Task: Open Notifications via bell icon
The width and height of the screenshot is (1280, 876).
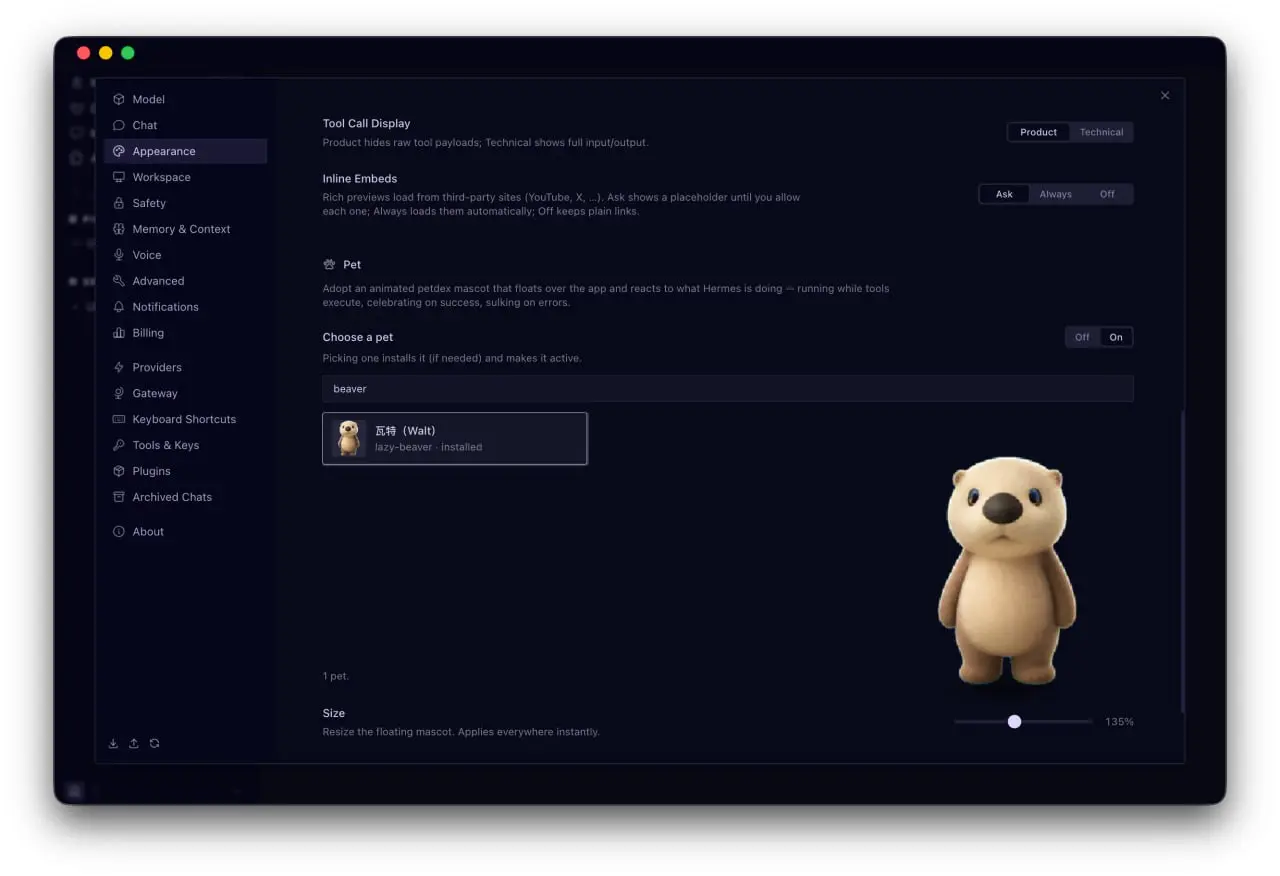Action: [119, 307]
